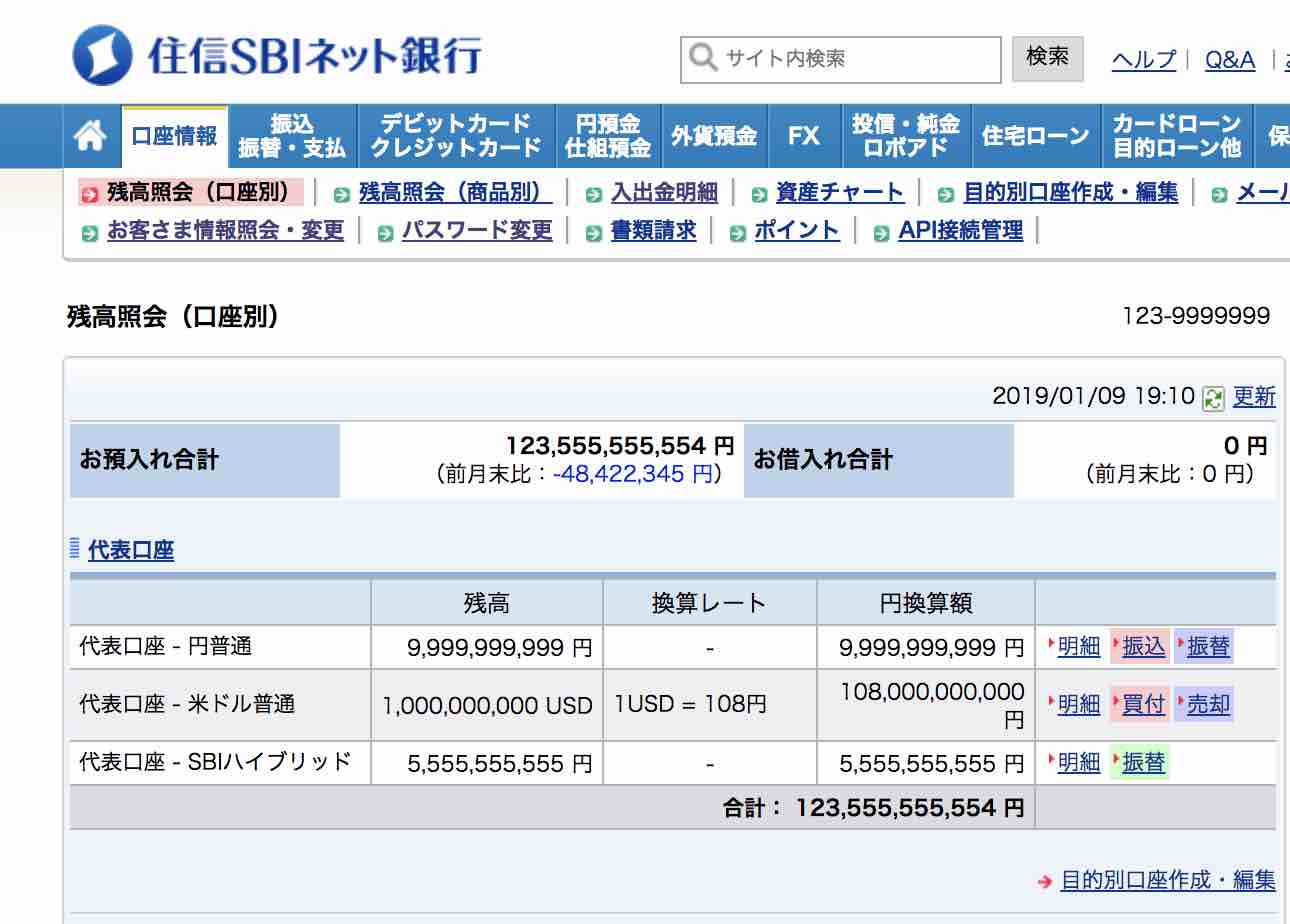The image size is (1290, 924).
Task: Click arrow icon beside お客さま情報照会・変更
Action: pyautogui.click(x=90, y=232)
